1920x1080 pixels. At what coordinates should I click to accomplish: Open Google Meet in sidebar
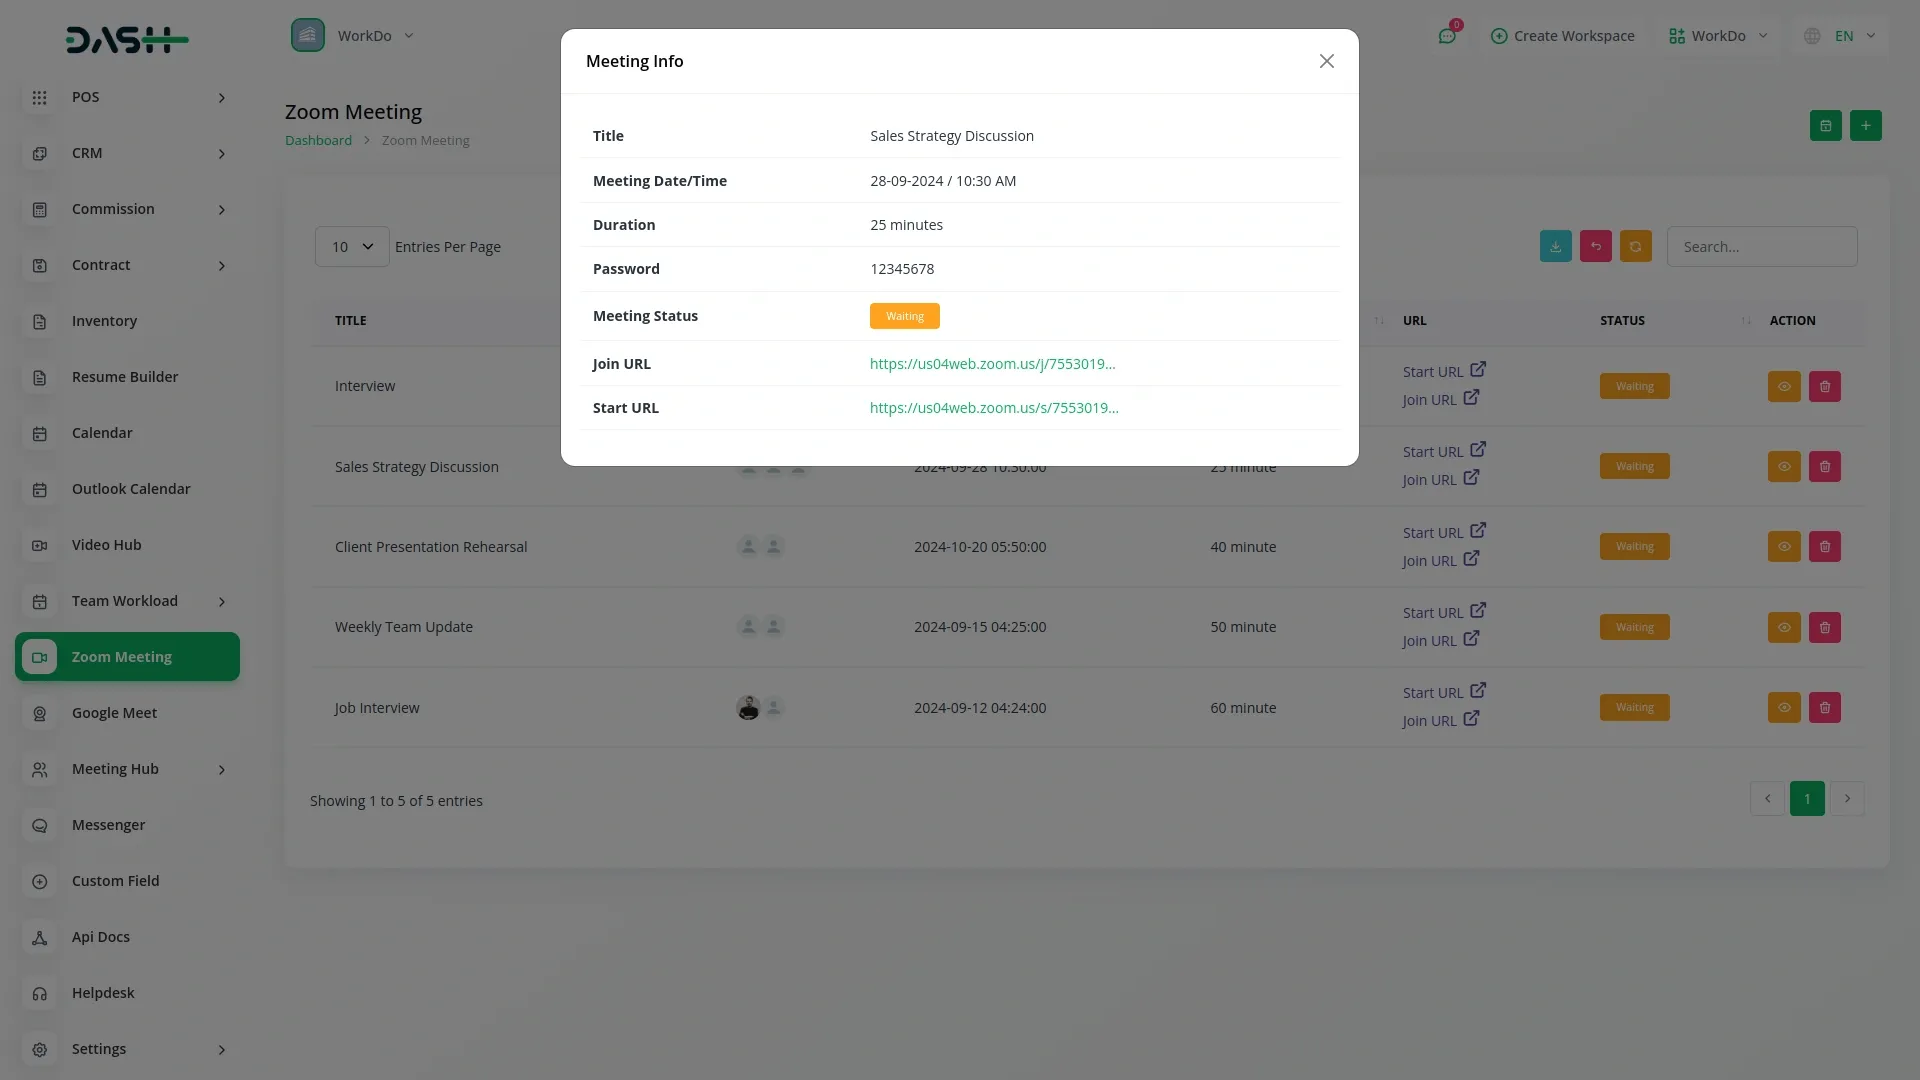[114, 713]
